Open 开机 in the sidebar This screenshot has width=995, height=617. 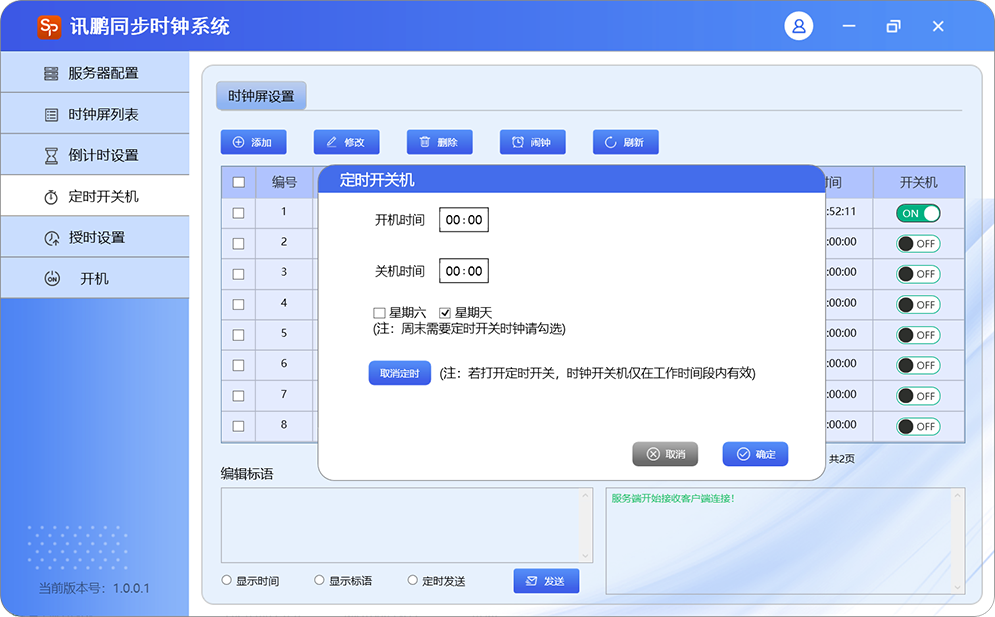click(95, 278)
